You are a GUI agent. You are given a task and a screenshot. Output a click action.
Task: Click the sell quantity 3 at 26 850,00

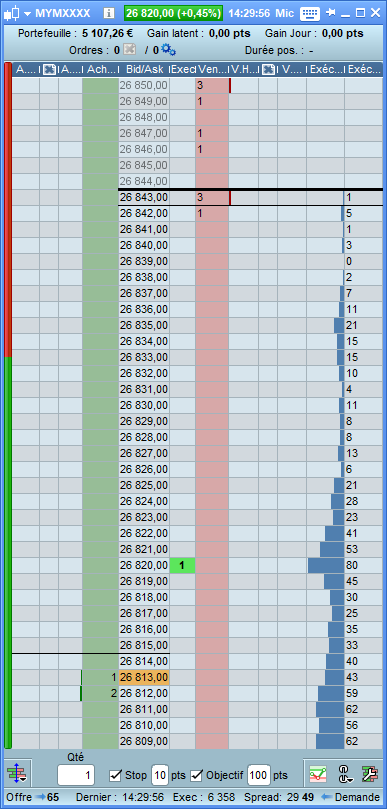200,86
